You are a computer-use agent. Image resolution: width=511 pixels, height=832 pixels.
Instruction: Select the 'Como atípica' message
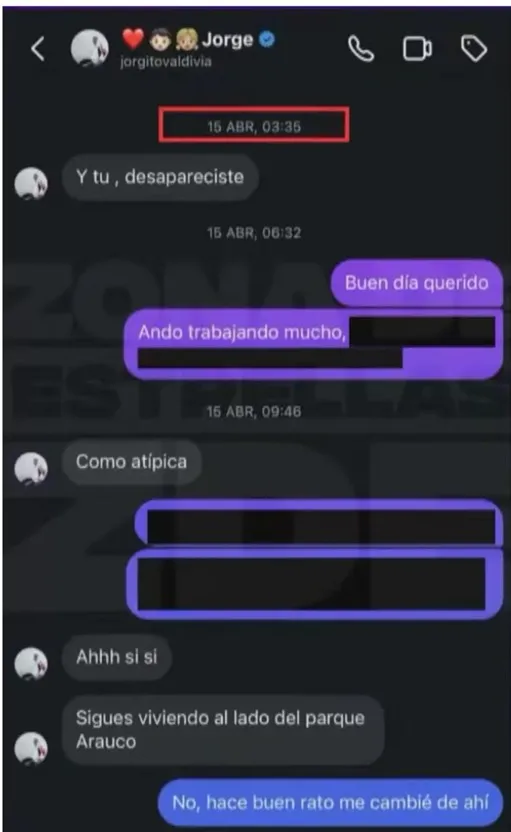[132, 462]
